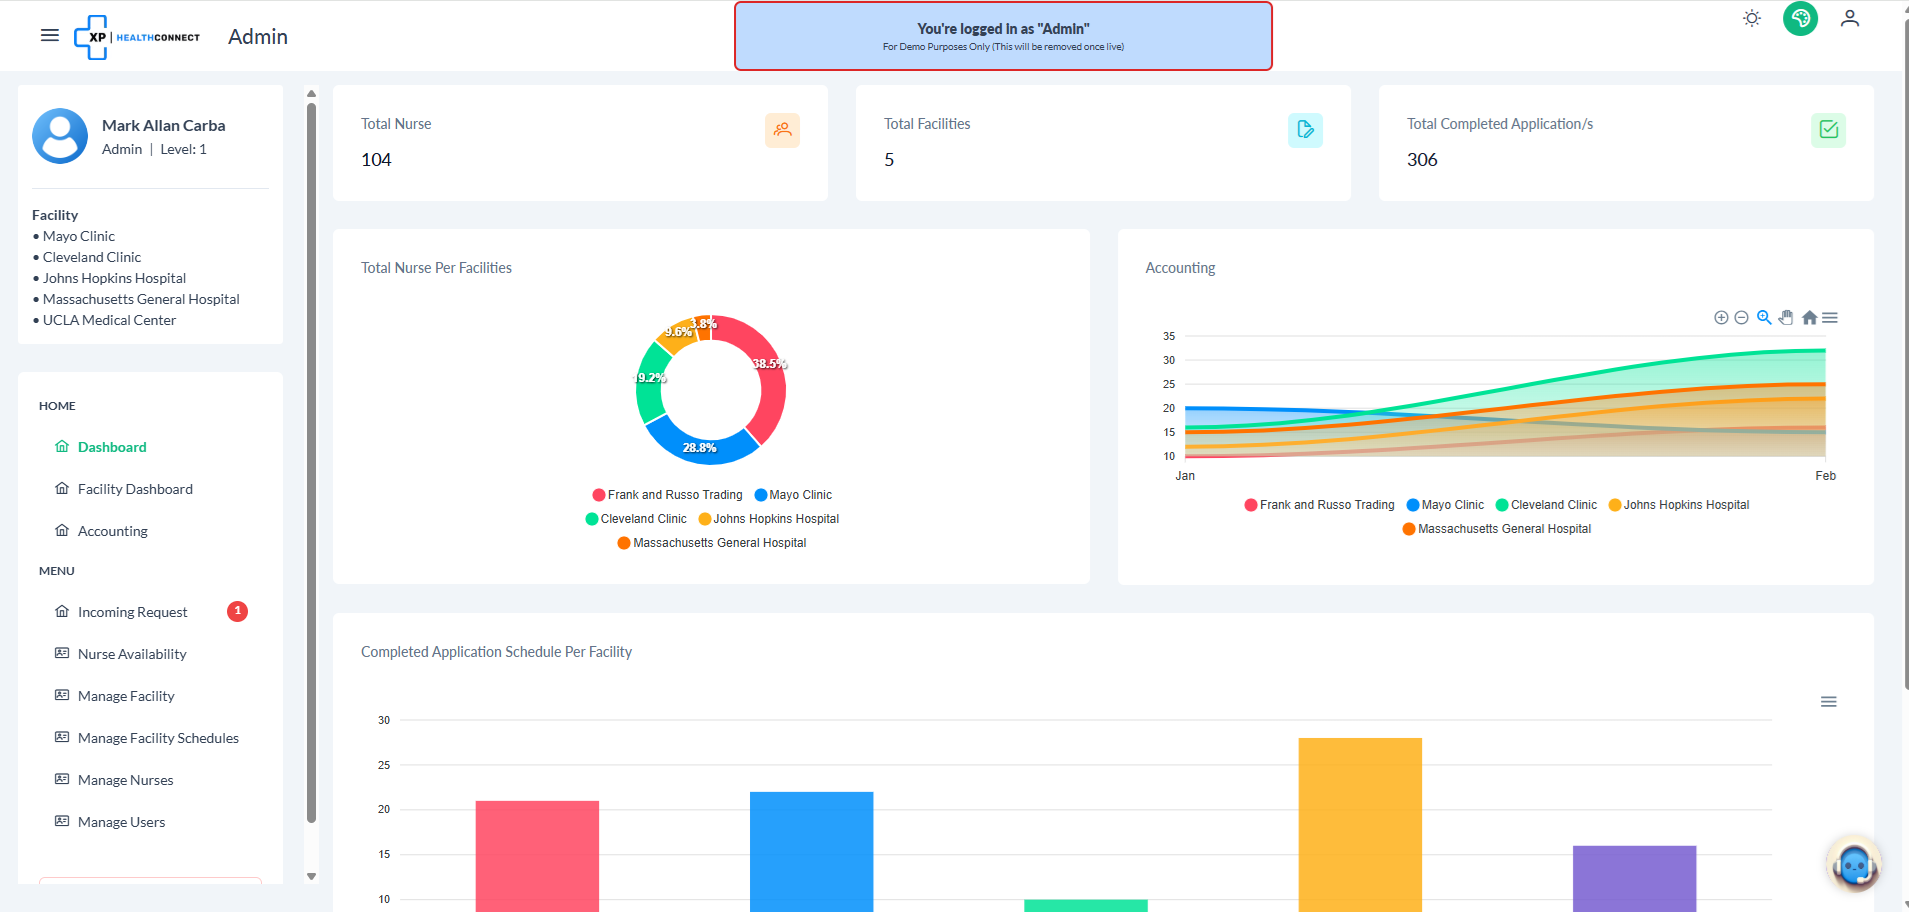Open the Accounting chart hamburger menu
1909x912 pixels.
tap(1831, 317)
